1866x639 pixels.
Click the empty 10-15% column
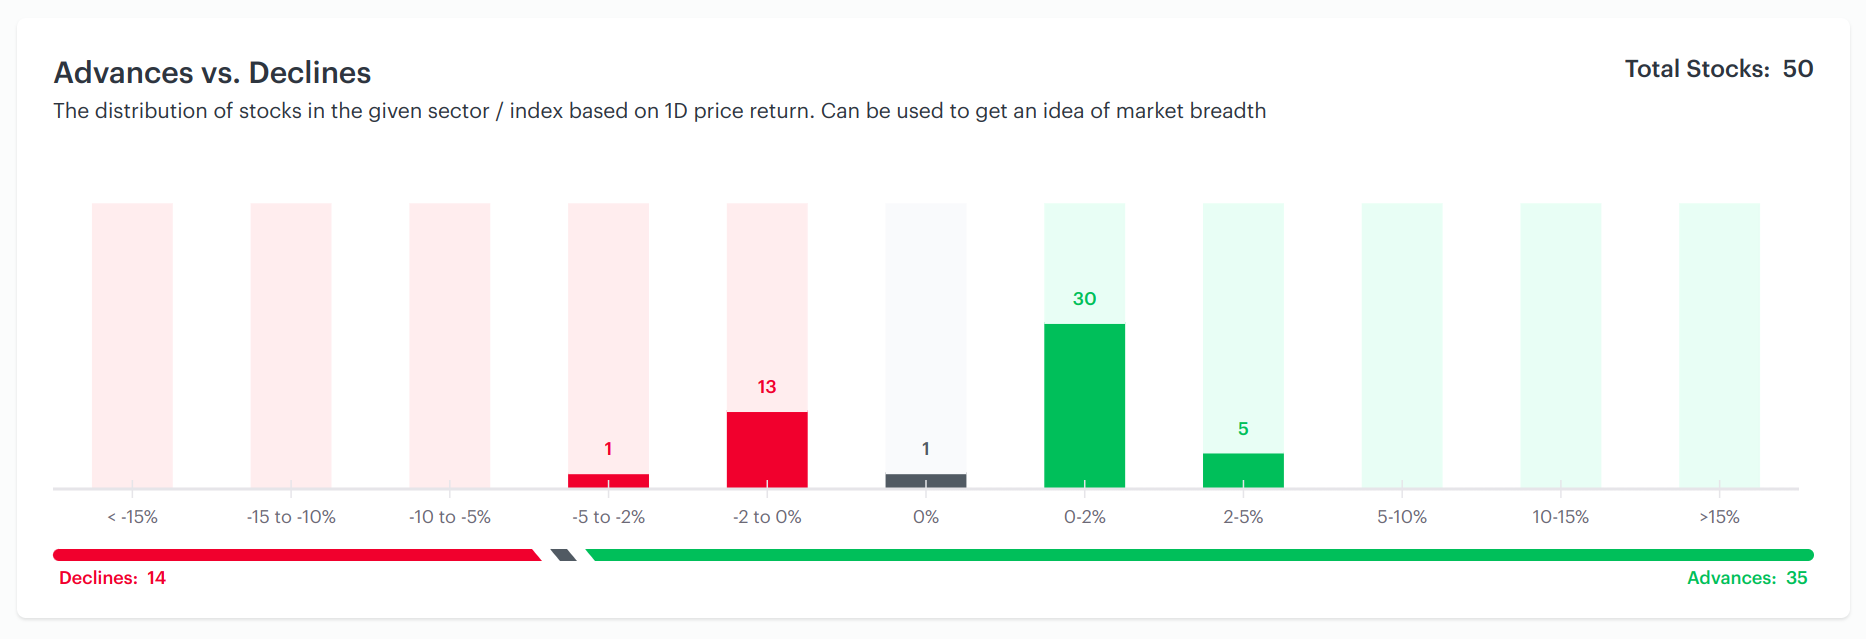(1561, 346)
